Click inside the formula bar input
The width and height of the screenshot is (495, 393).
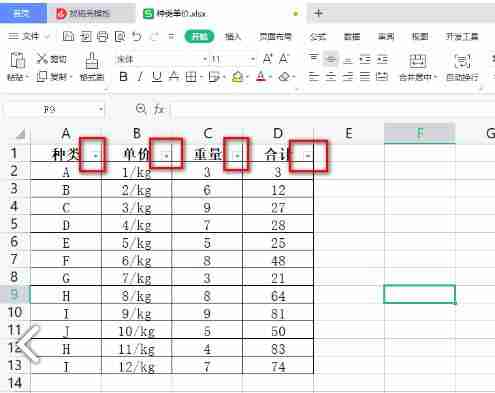[333, 109]
